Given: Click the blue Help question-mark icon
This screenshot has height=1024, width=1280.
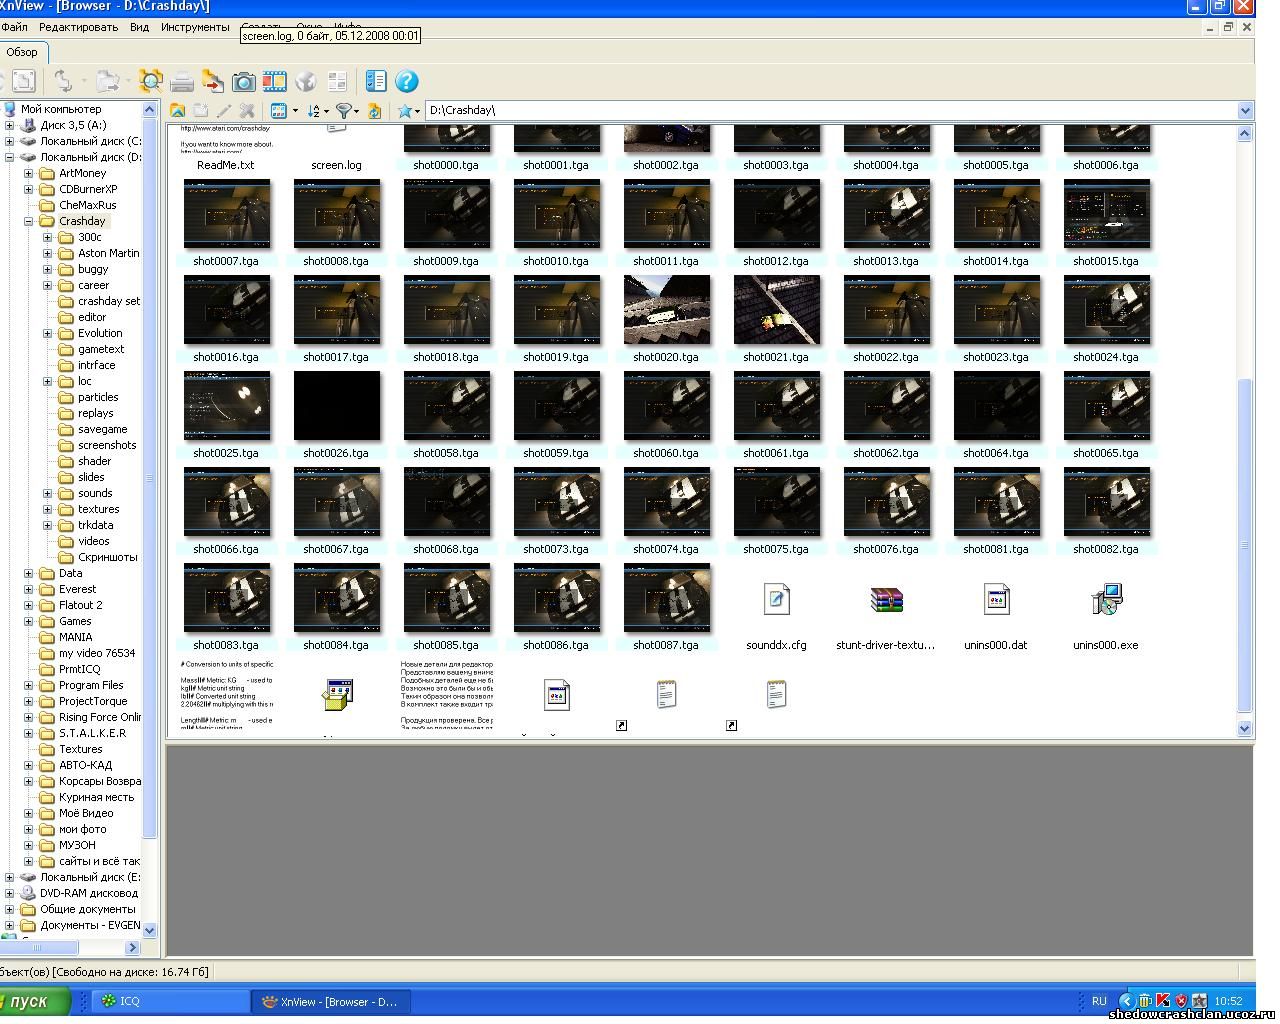Looking at the screenshot, I should pyautogui.click(x=406, y=81).
